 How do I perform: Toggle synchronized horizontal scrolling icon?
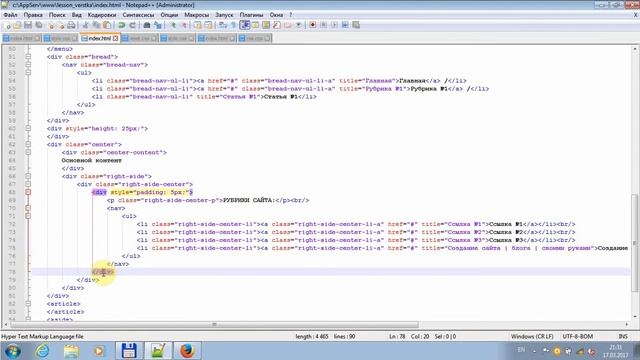209,25
